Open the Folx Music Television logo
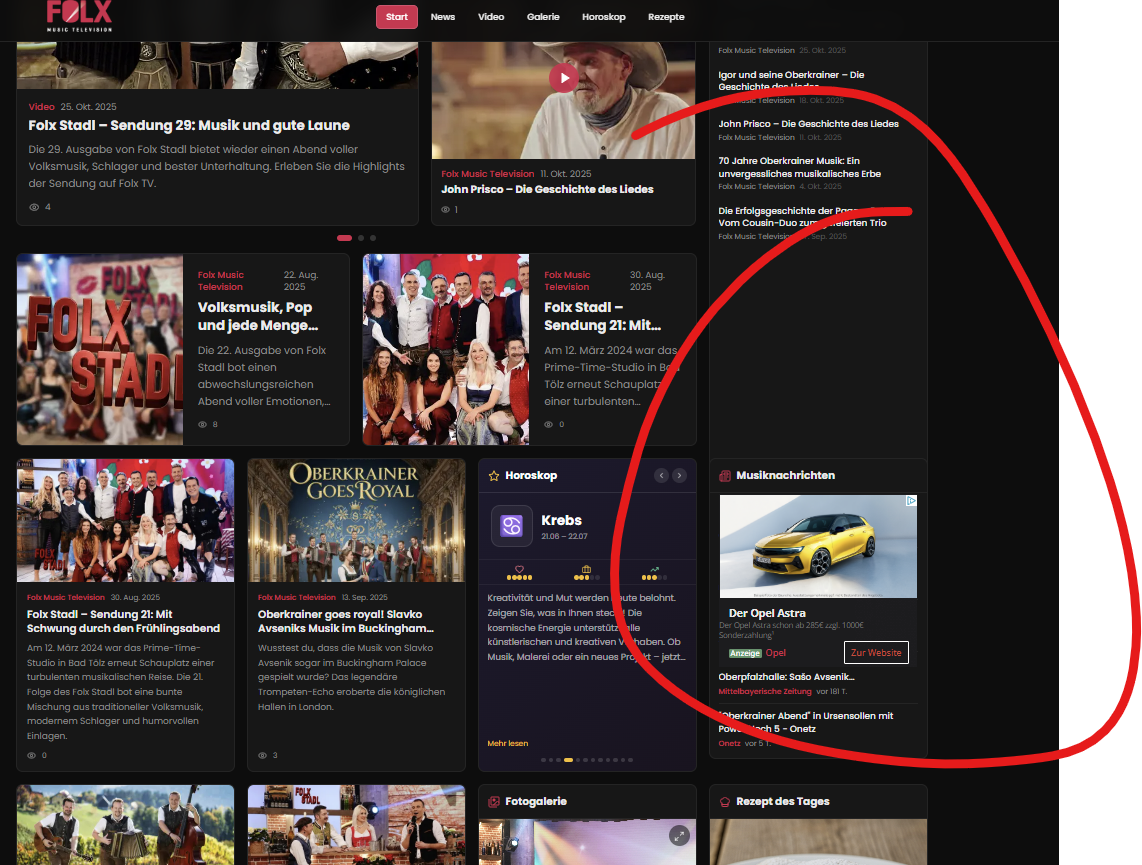Image resolution: width=1142 pixels, height=865 pixels. 79,16
